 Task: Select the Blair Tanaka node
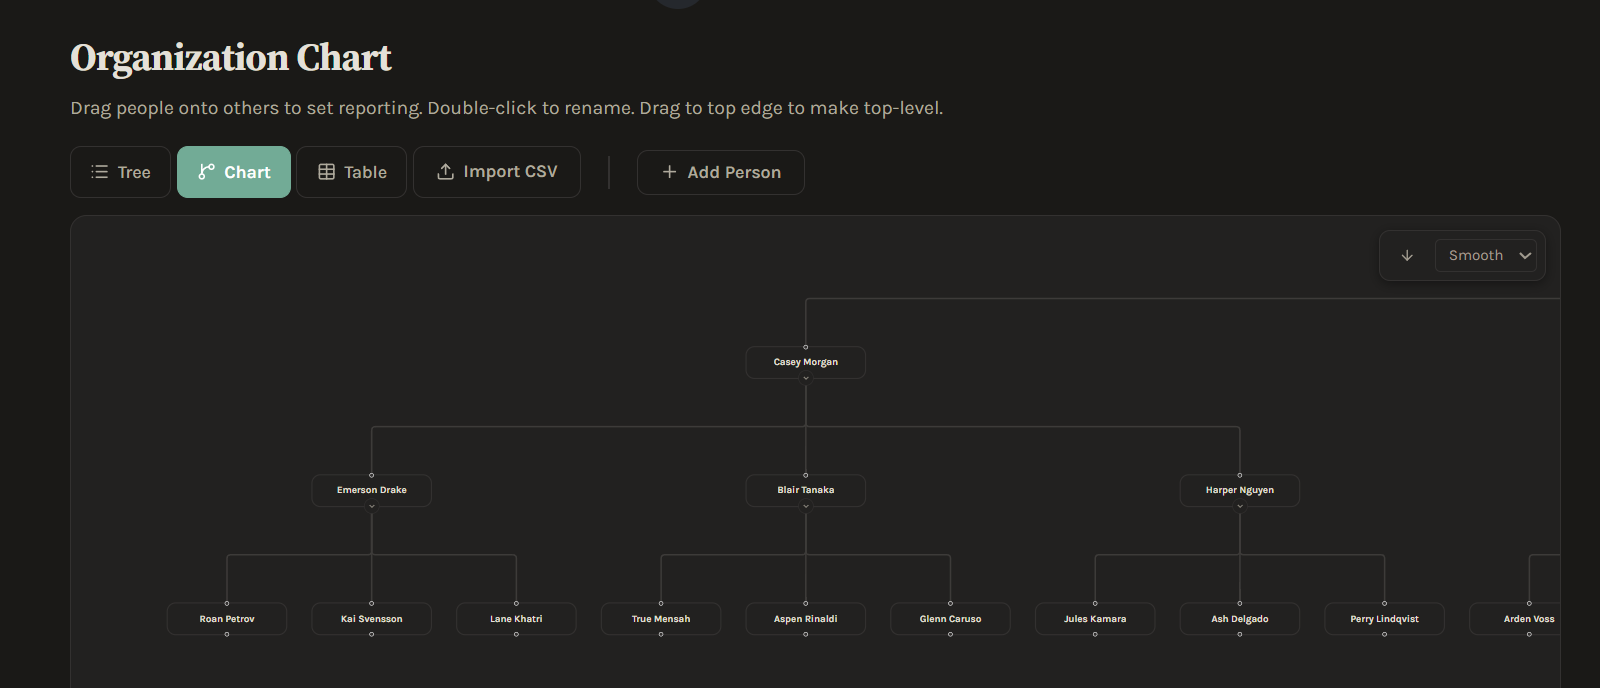click(806, 490)
